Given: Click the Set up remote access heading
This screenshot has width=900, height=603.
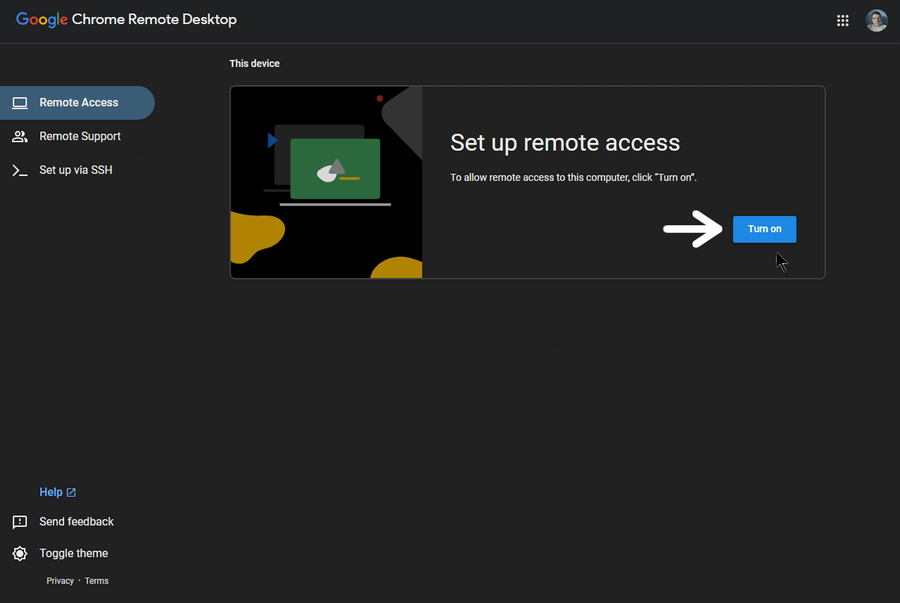Looking at the screenshot, I should tap(565, 143).
